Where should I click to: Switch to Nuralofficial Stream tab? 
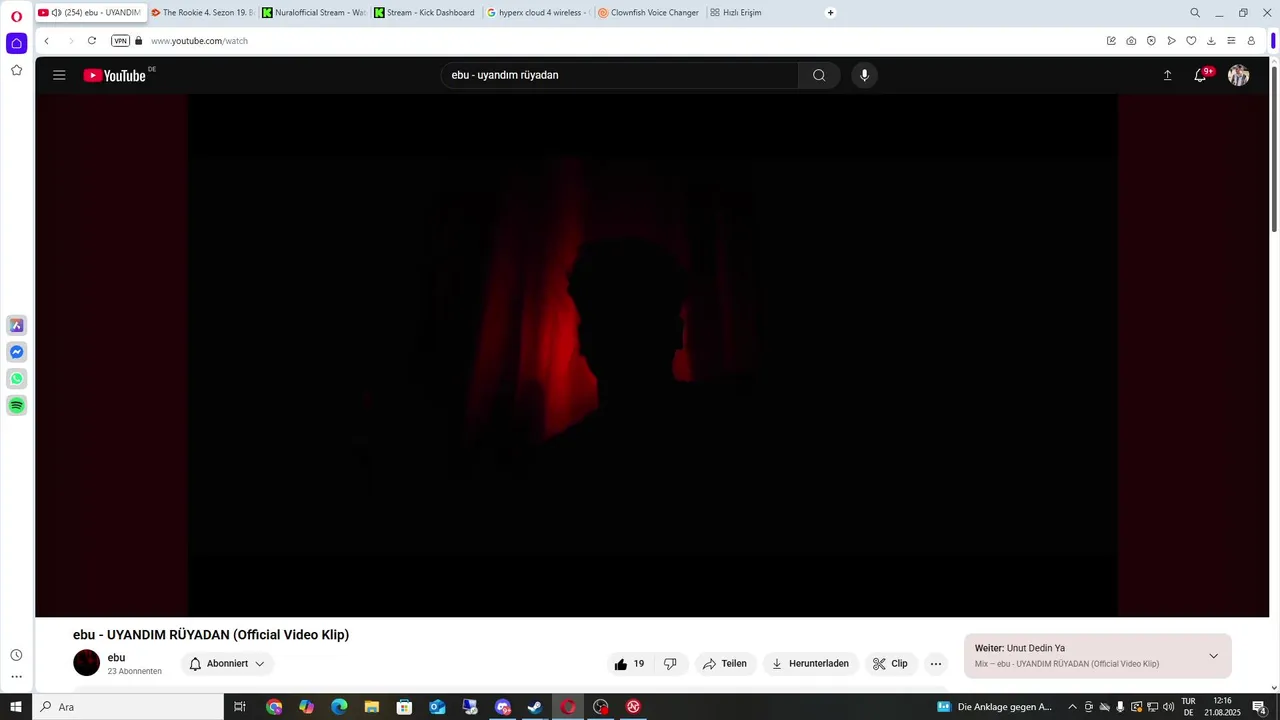click(314, 13)
